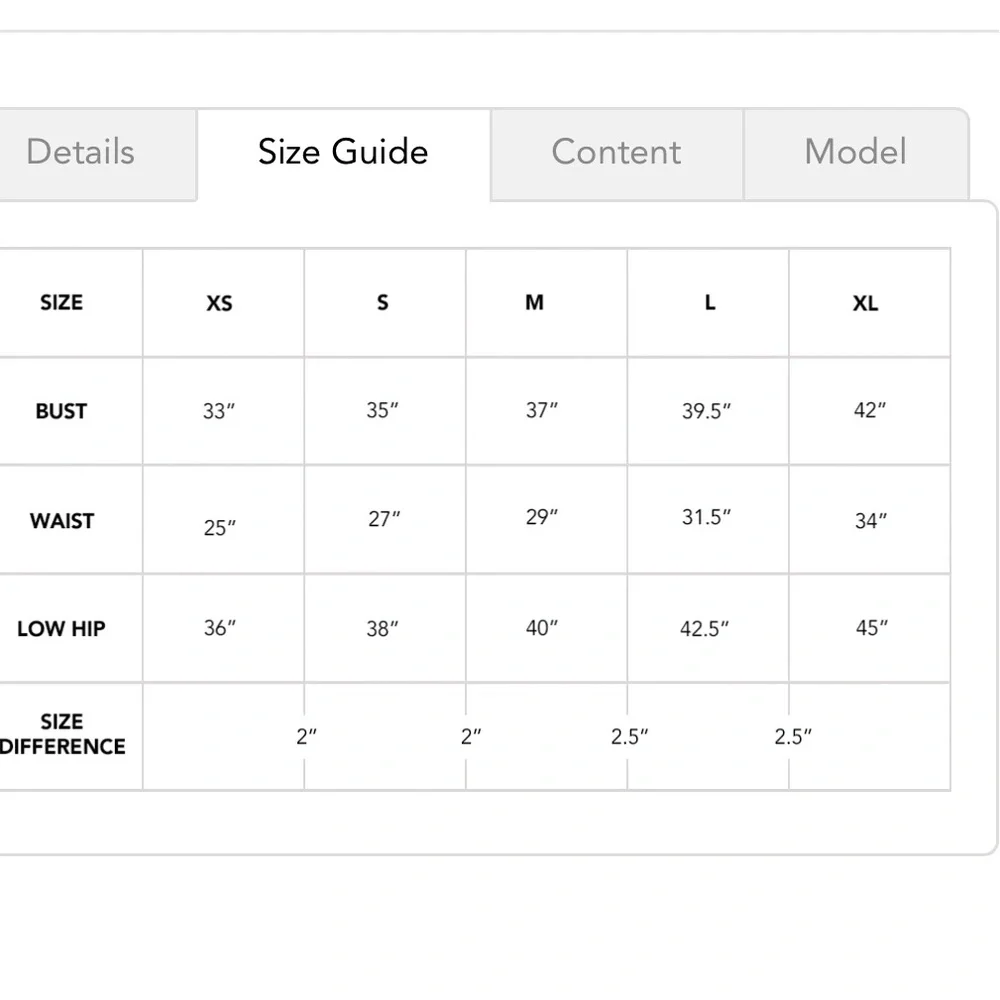Open the Details tab
Viewport: 1000px width, 1000px height.
click(x=80, y=152)
